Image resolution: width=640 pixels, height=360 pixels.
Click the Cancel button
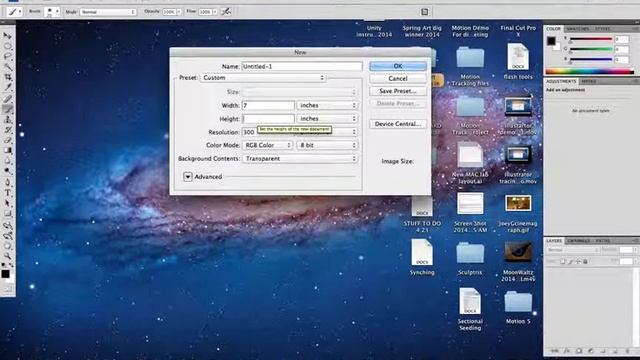[x=398, y=78]
